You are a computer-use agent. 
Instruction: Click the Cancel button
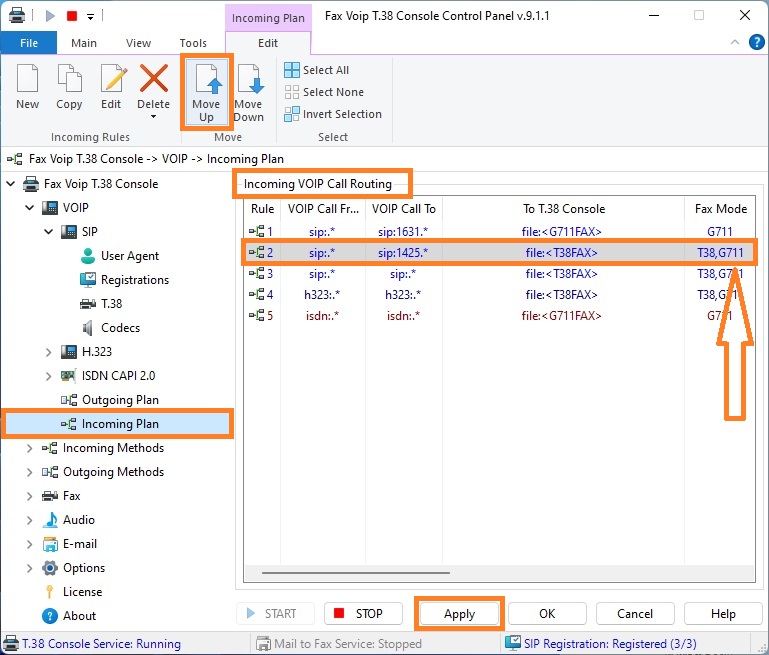pyautogui.click(x=635, y=614)
